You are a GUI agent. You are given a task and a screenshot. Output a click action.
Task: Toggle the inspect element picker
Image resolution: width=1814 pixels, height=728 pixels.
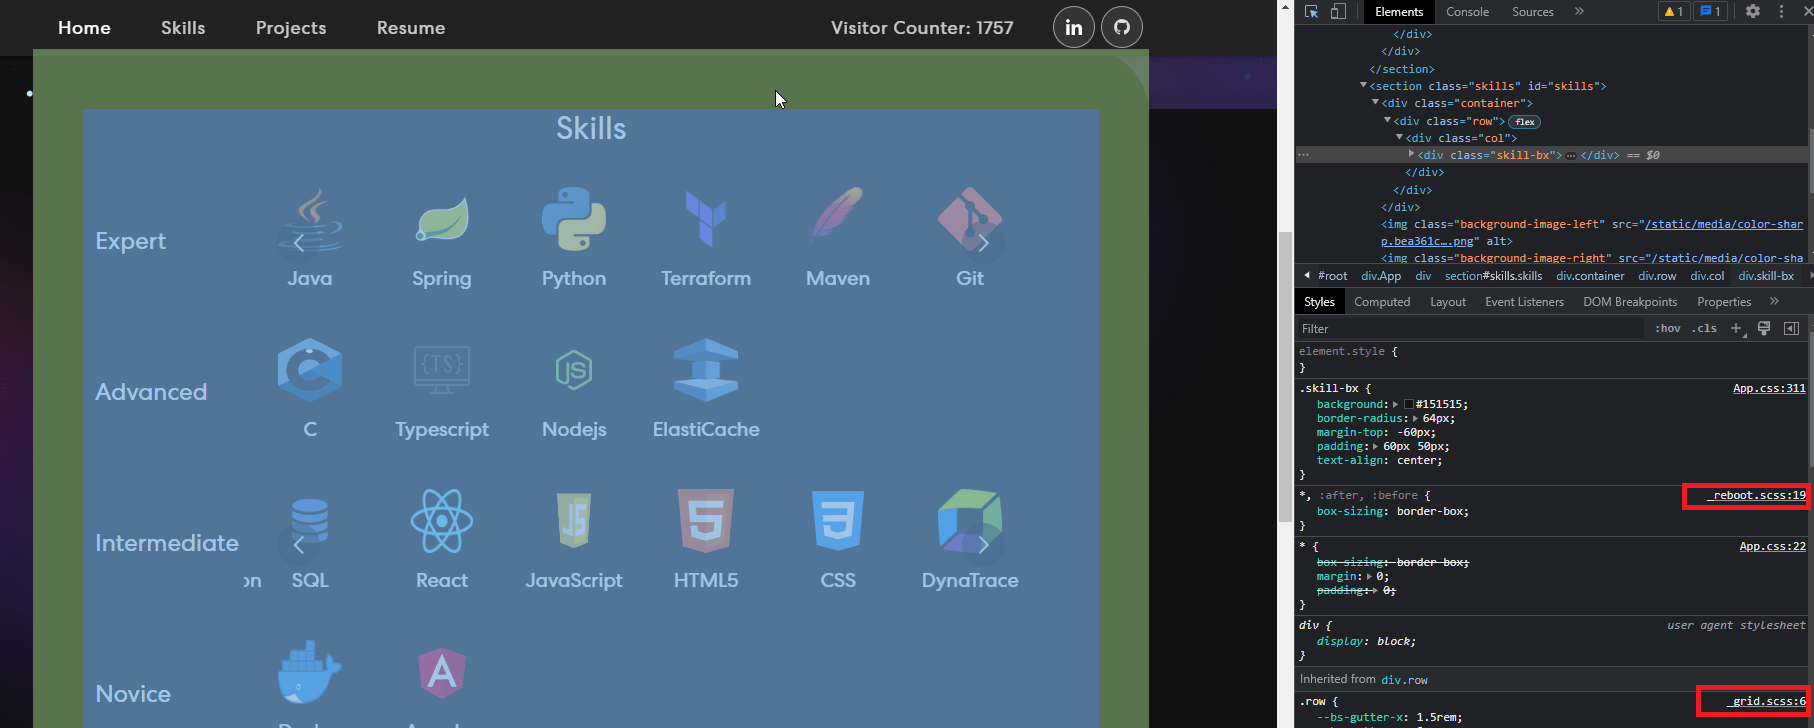[1311, 11]
